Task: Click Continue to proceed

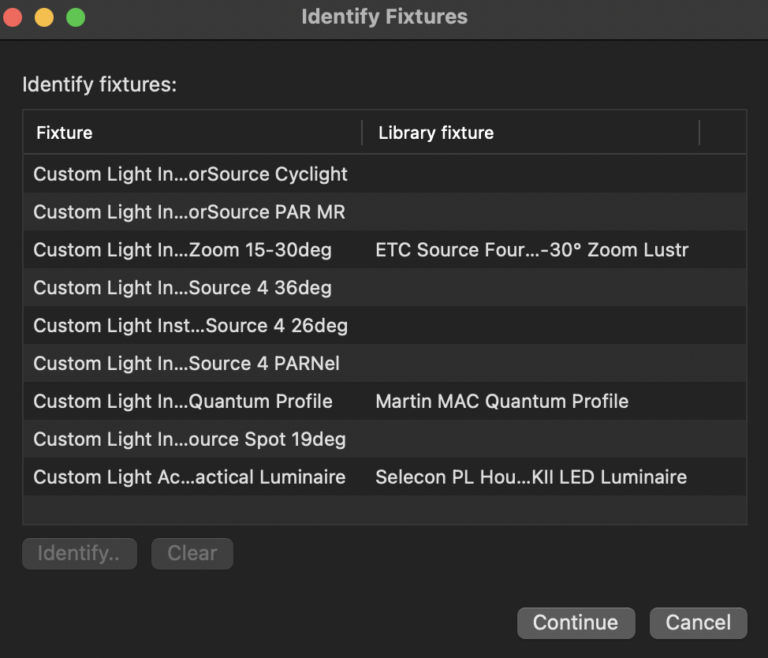Action: click(x=575, y=622)
